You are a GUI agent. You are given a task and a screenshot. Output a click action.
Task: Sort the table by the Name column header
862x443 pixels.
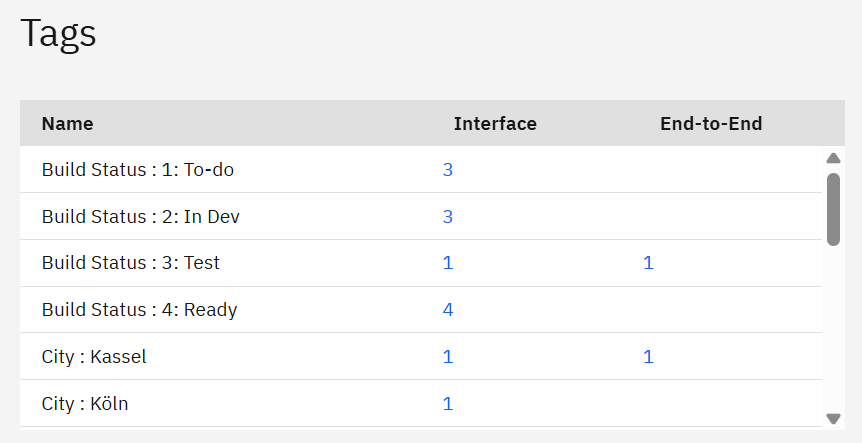68,124
